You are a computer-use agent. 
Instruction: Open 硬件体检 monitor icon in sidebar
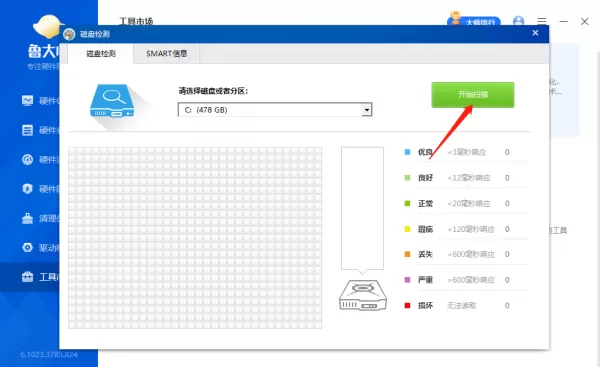(x=28, y=101)
